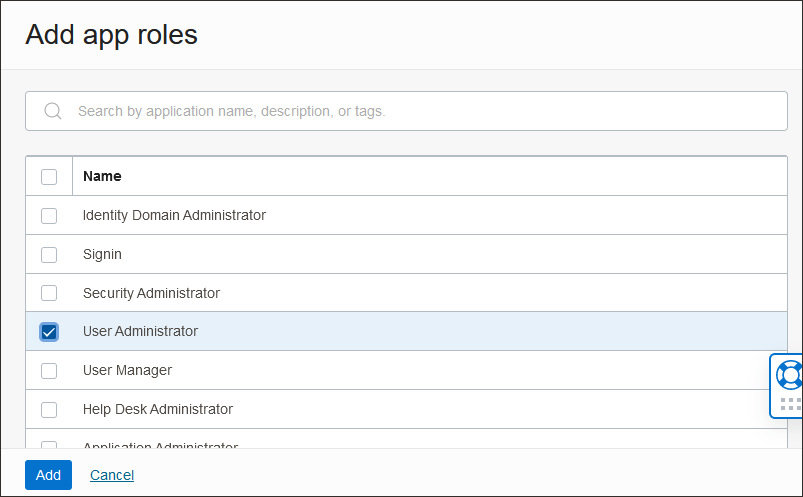803x497 pixels.
Task: Check the Identity Domain Administrator checkbox
Action: click(49, 215)
